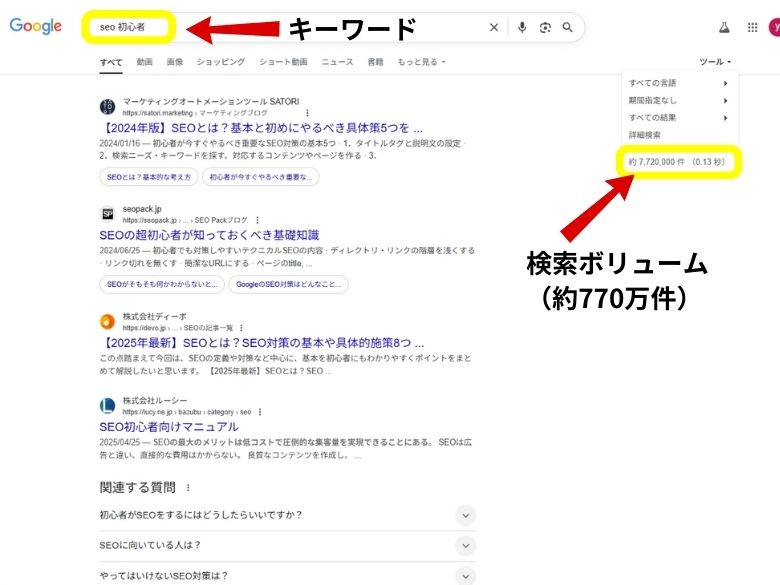780x585 pixels.
Task: Click the 株式会社ディーボ site favicon
Action: pos(107,322)
